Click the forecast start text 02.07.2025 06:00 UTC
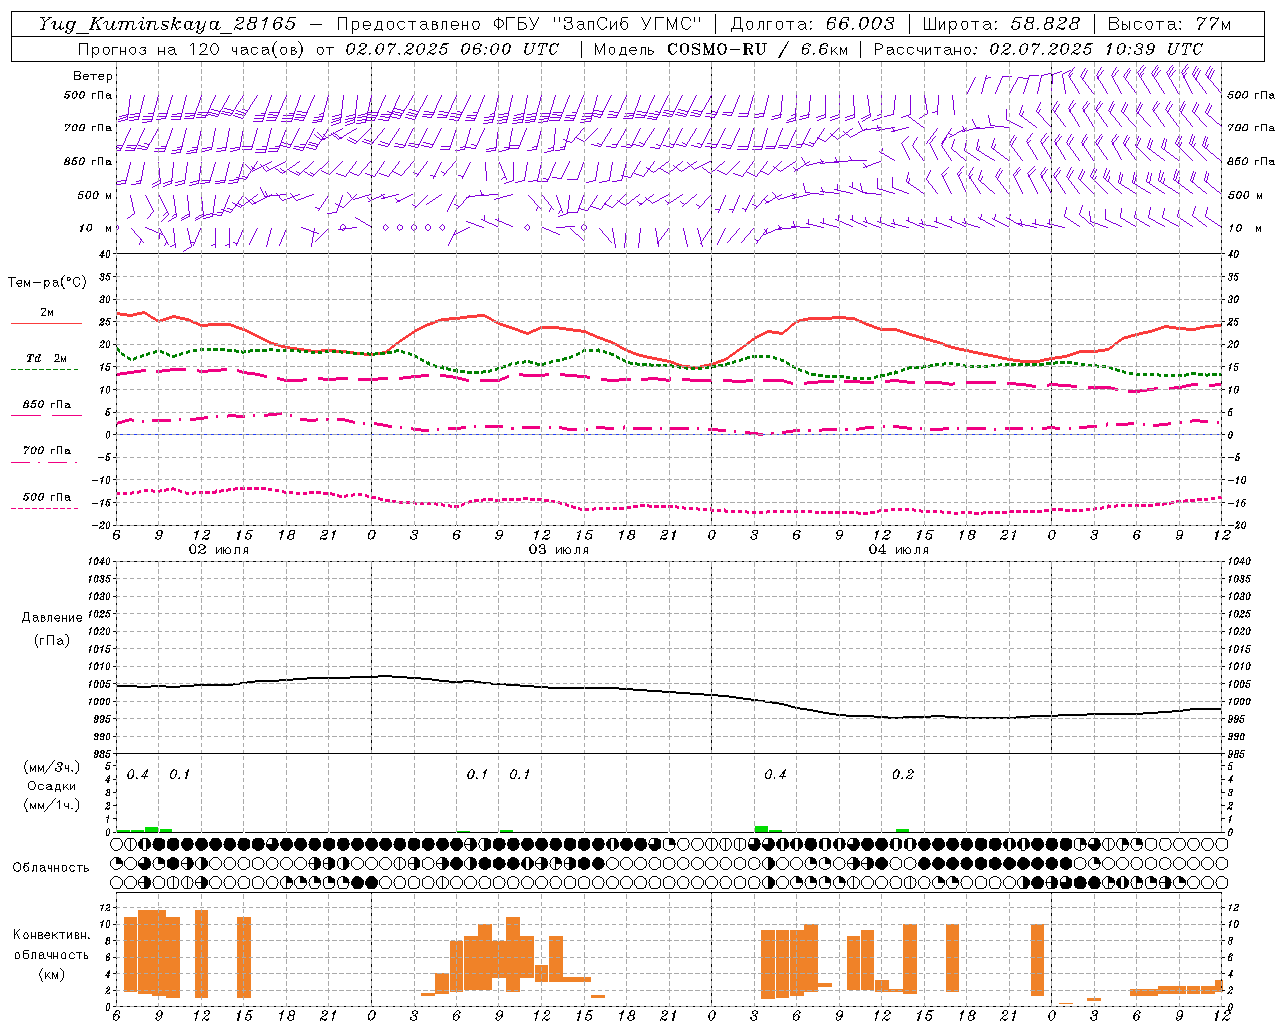This screenshot has width=1280, height=1024. point(452,49)
